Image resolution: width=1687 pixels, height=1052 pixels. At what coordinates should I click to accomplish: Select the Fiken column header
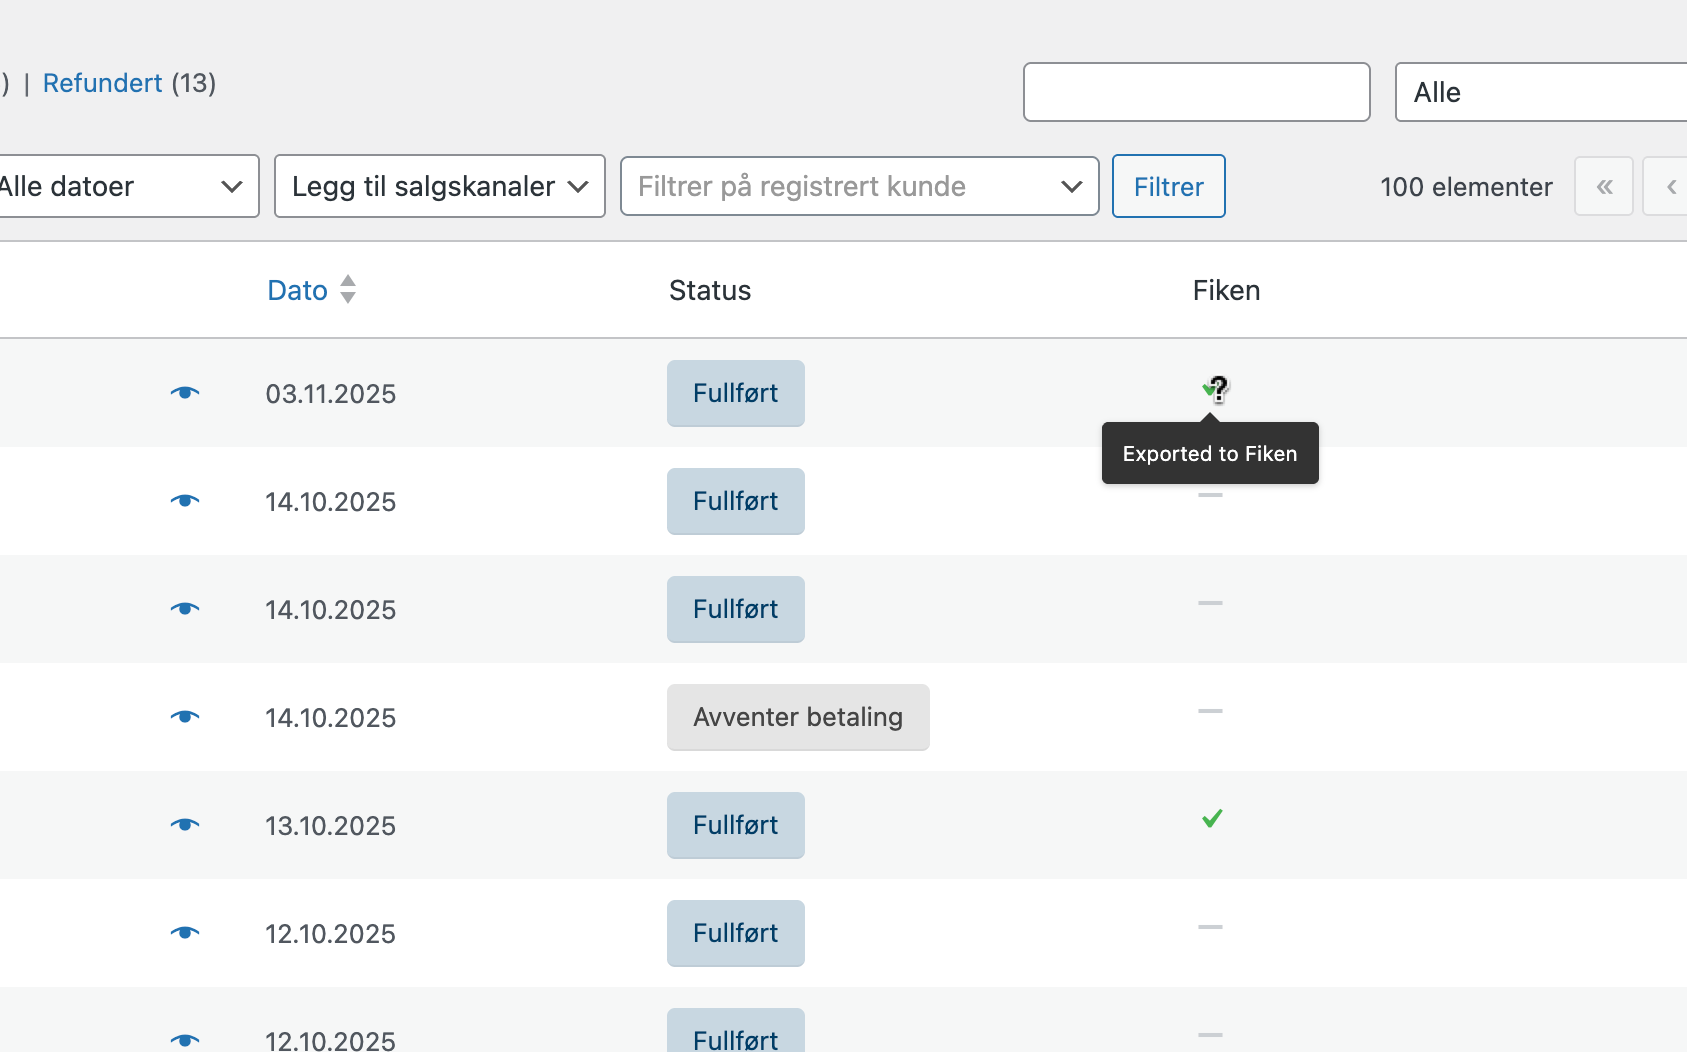point(1226,290)
